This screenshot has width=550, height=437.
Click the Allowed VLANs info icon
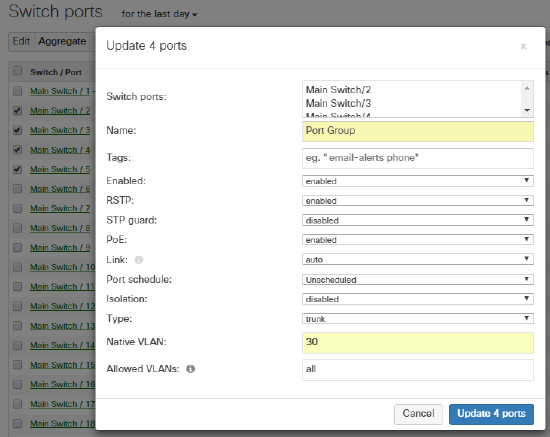[190, 369]
